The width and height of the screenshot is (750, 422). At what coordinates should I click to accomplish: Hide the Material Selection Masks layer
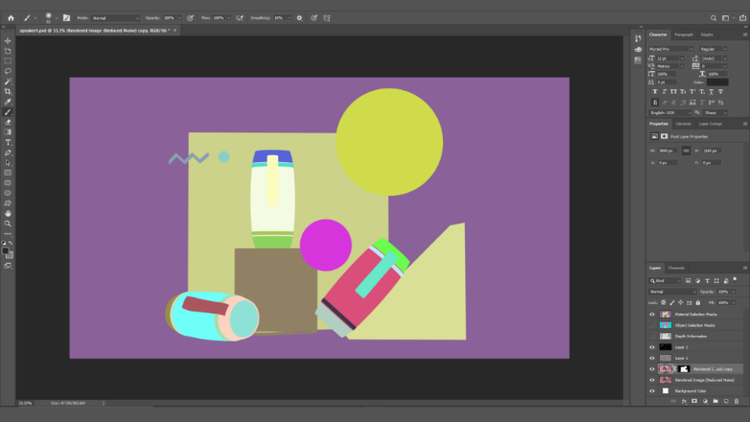(652, 314)
